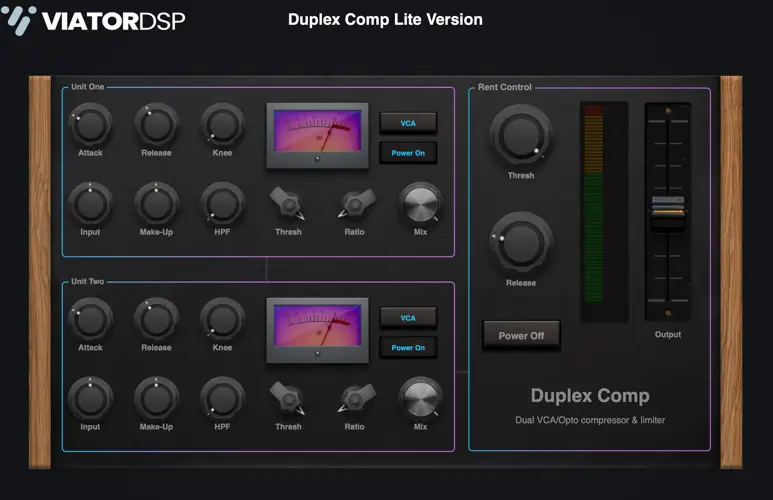The image size is (773, 500).
Task: Click the Attack knob in Unit One
Action: click(x=90, y=125)
